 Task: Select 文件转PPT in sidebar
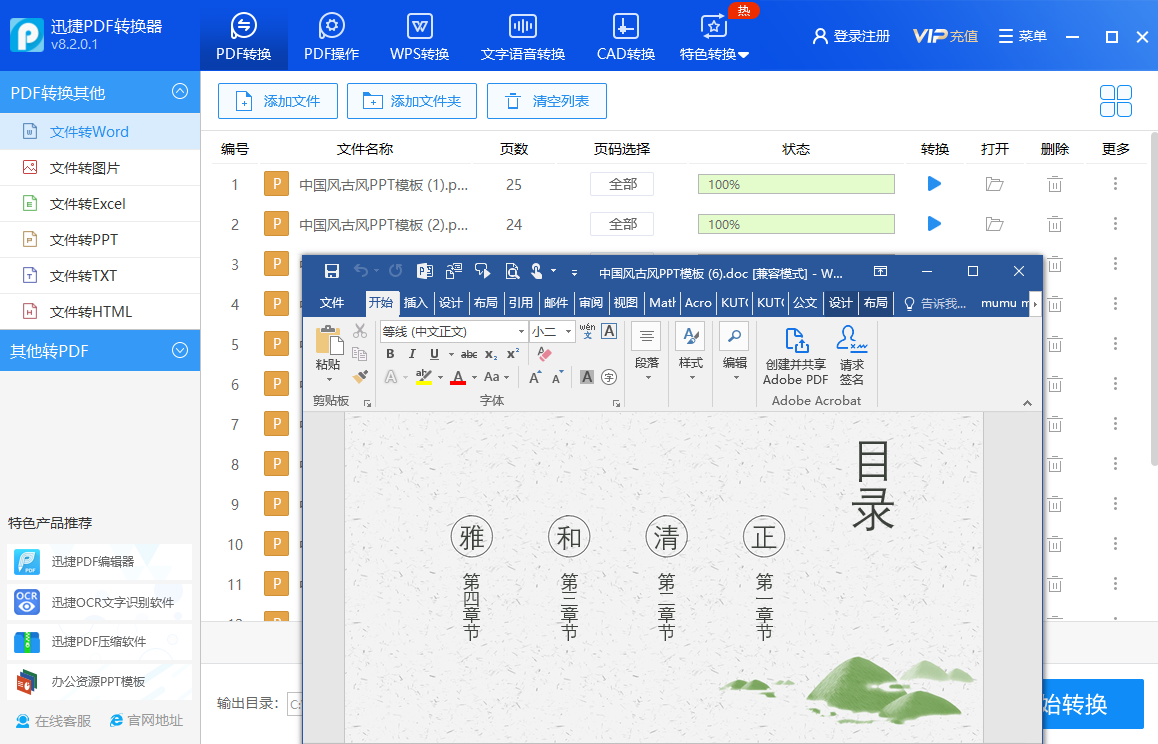pyautogui.click(x=100, y=239)
